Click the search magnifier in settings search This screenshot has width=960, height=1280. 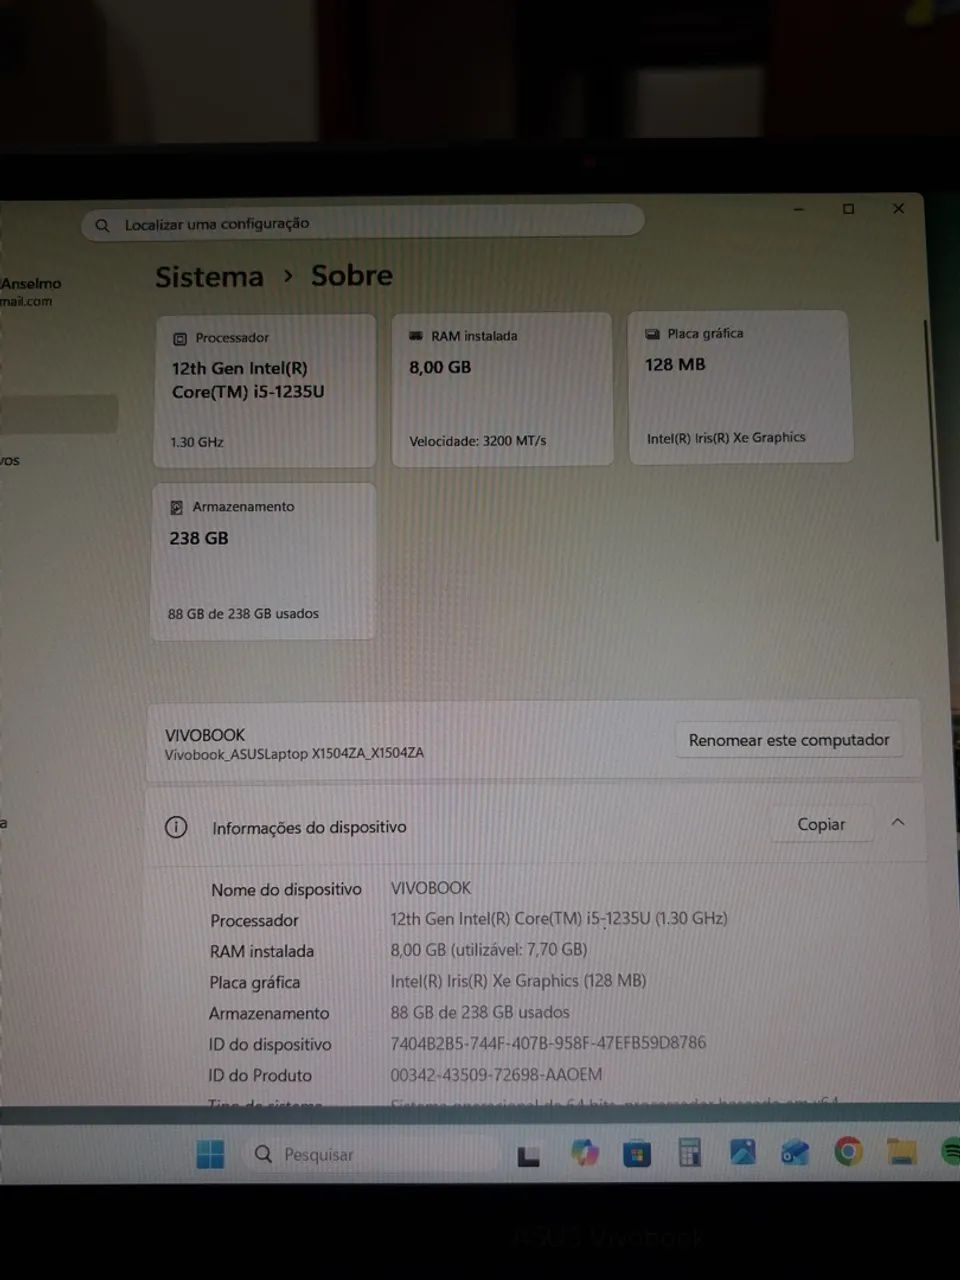coord(102,226)
